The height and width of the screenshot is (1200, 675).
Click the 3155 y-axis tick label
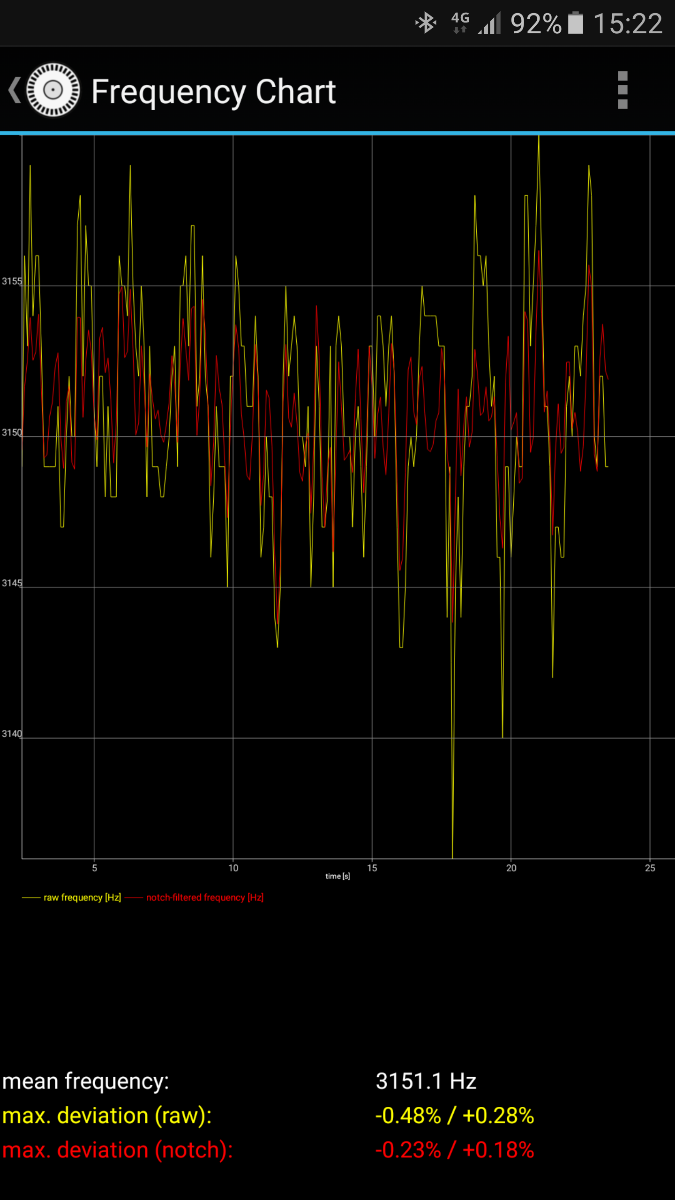(11, 282)
